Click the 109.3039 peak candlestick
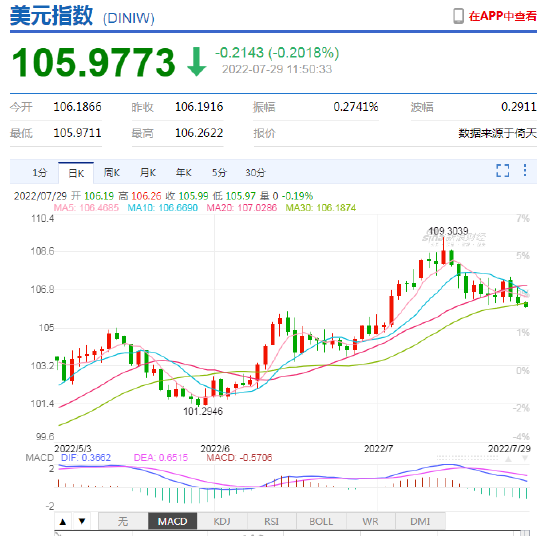Screen dimensions: 550x536 point(443,250)
